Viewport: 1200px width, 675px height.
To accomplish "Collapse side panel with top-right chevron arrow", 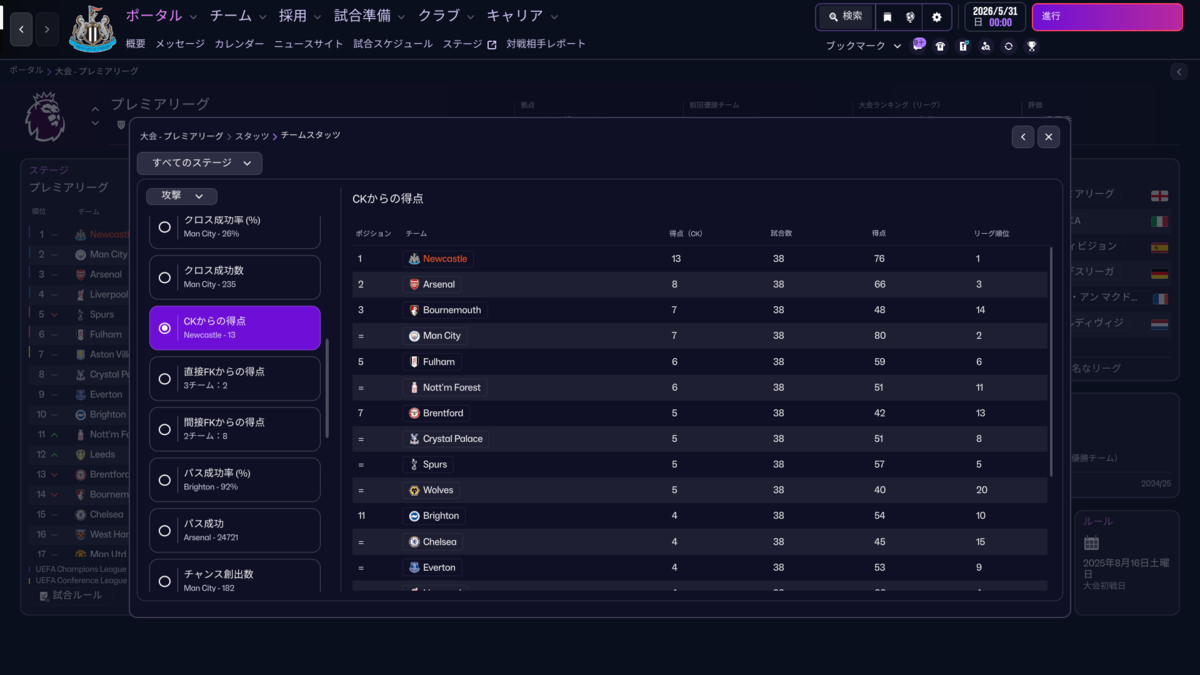I will [x=1180, y=72].
